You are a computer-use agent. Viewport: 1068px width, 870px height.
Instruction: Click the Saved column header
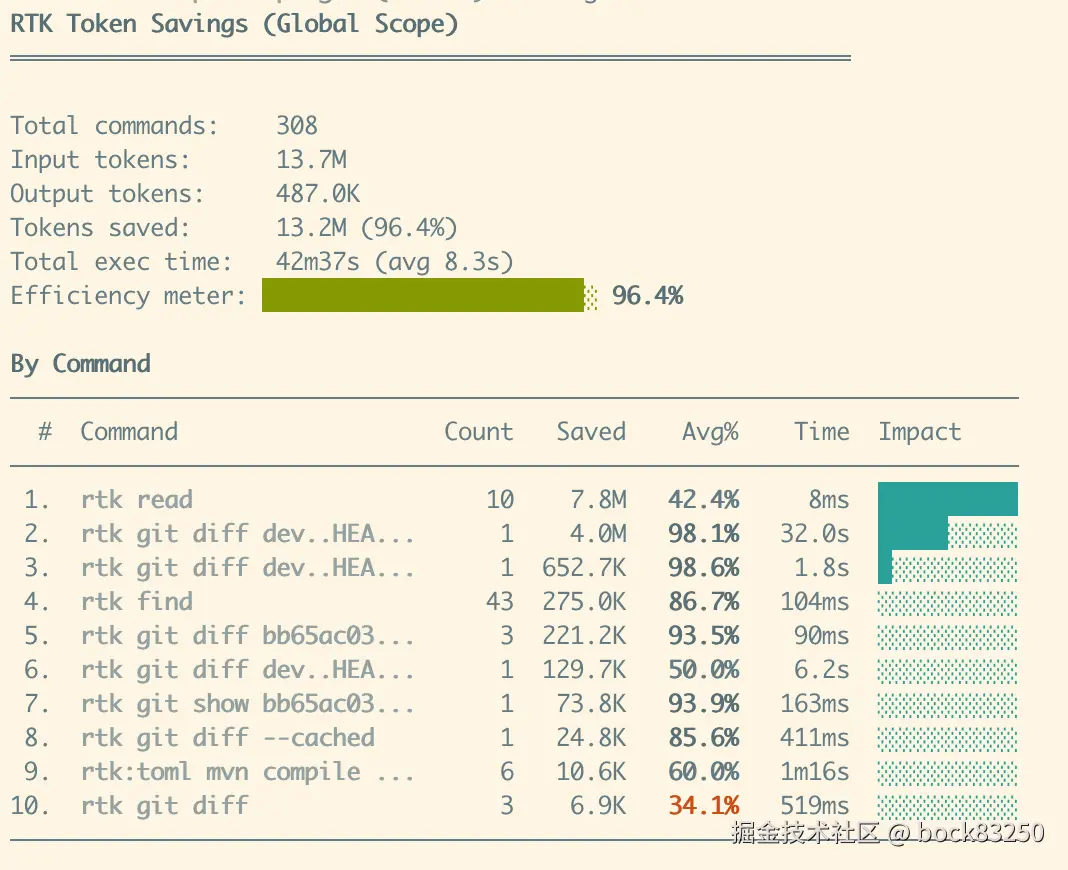[591, 431]
